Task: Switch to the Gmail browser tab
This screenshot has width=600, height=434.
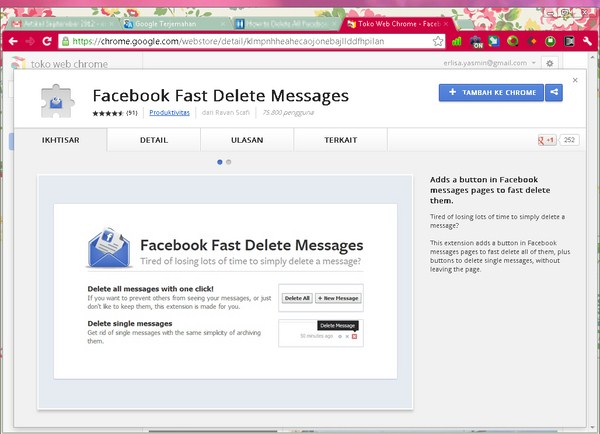Action: click(x=63, y=24)
